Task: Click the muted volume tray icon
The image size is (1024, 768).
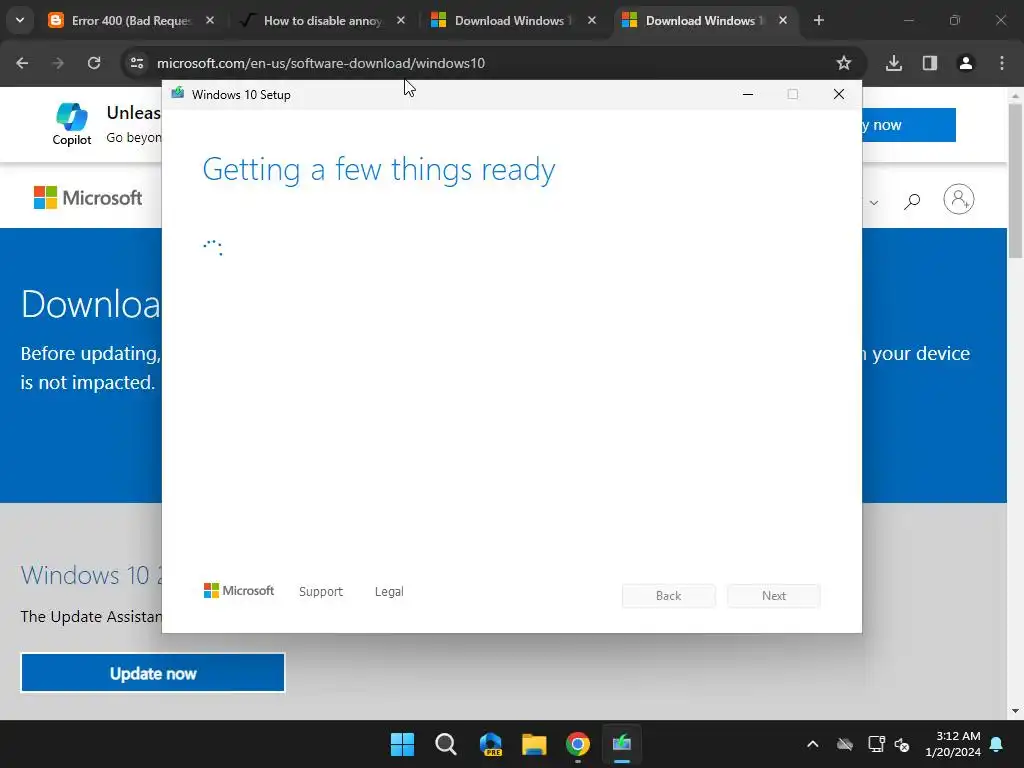Action: pyautogui.click(x=902, y=744)
